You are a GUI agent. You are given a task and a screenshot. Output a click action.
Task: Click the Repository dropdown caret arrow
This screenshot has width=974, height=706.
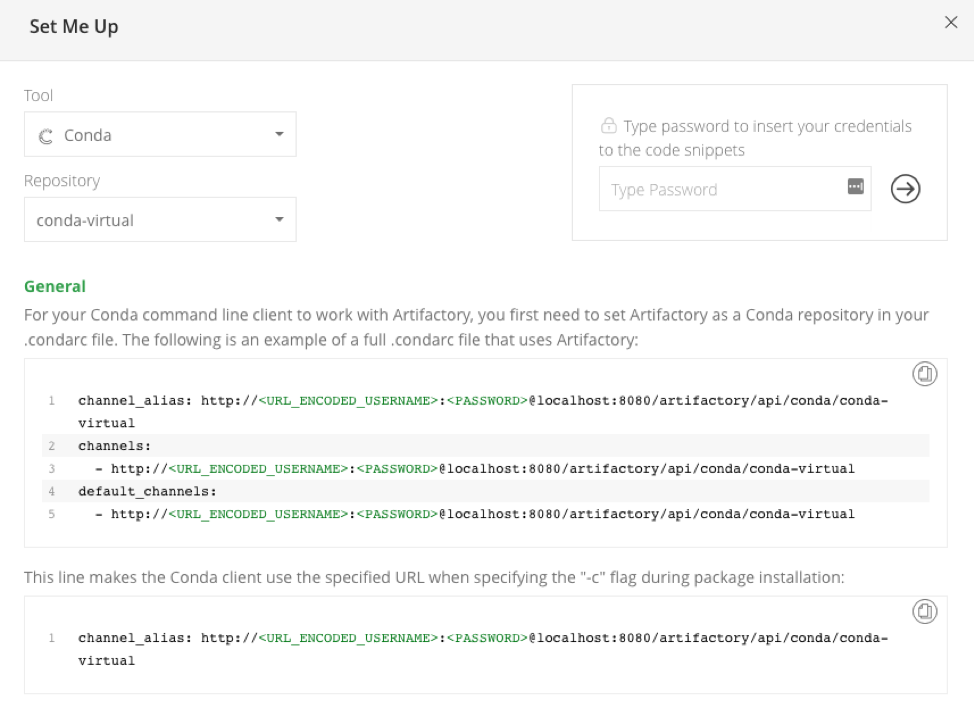click(x=279, y=220)
